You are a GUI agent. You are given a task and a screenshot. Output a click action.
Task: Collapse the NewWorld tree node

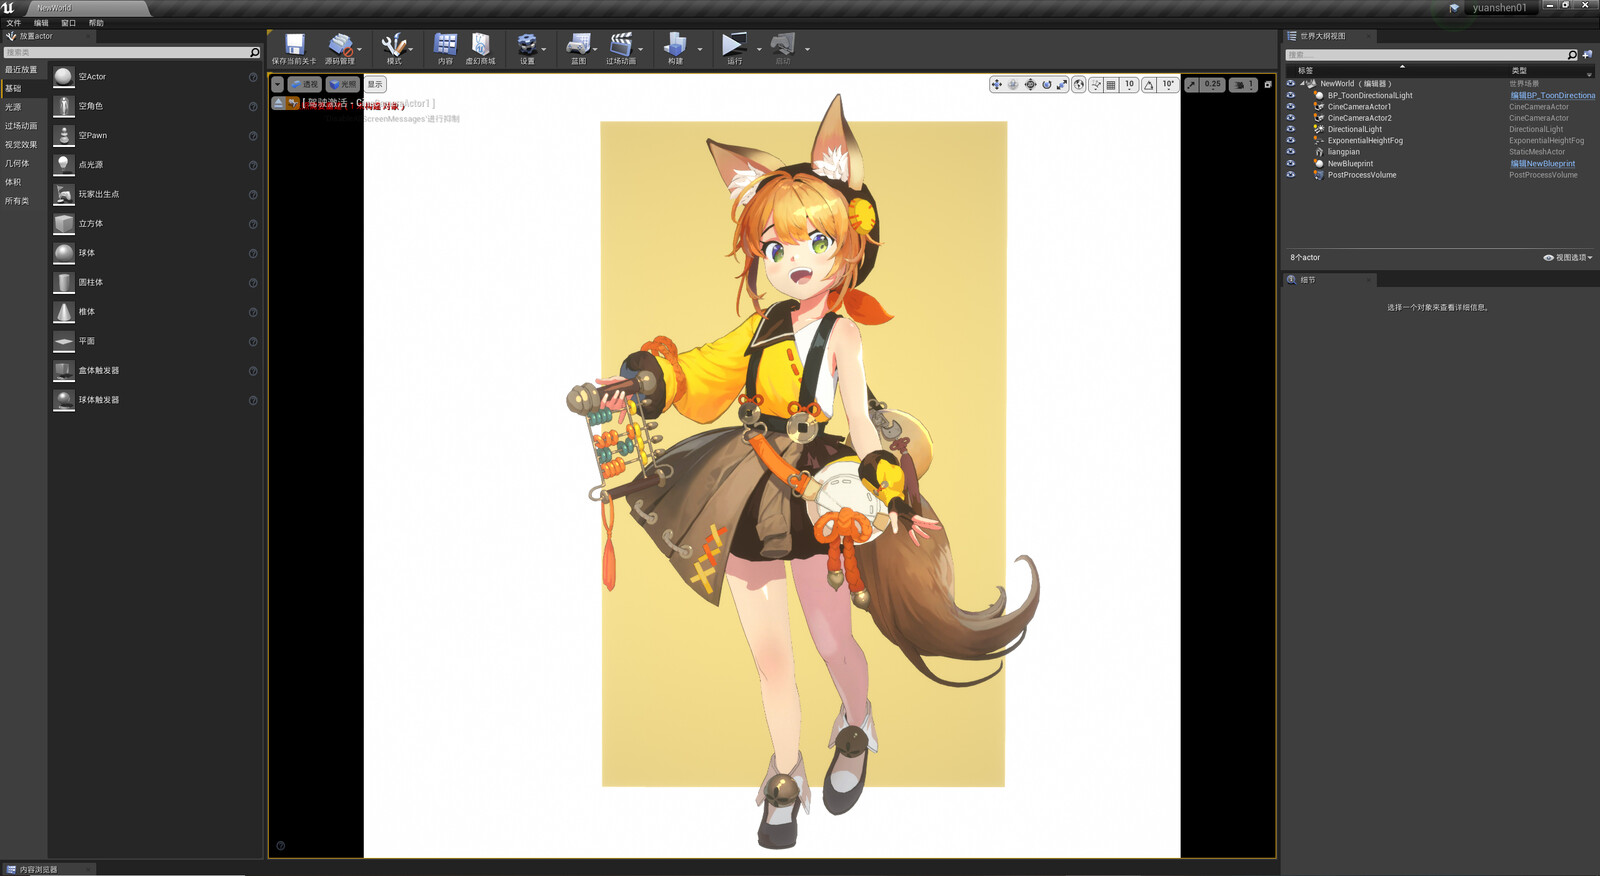coord(1302,83)
